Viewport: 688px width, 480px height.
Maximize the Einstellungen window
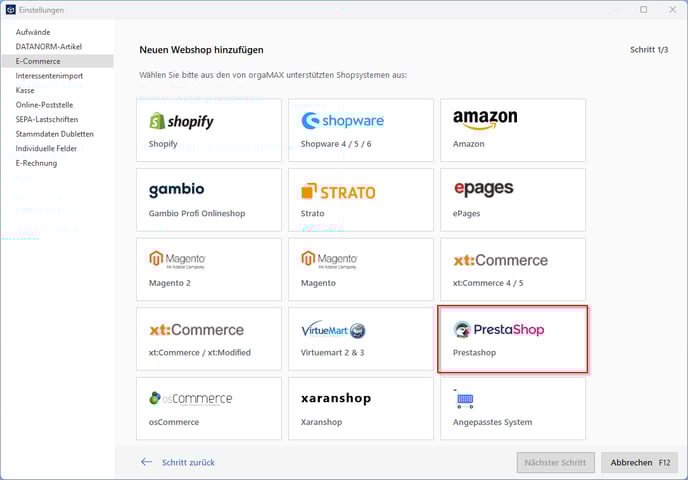pyautogui.click(x=643, y=10)
